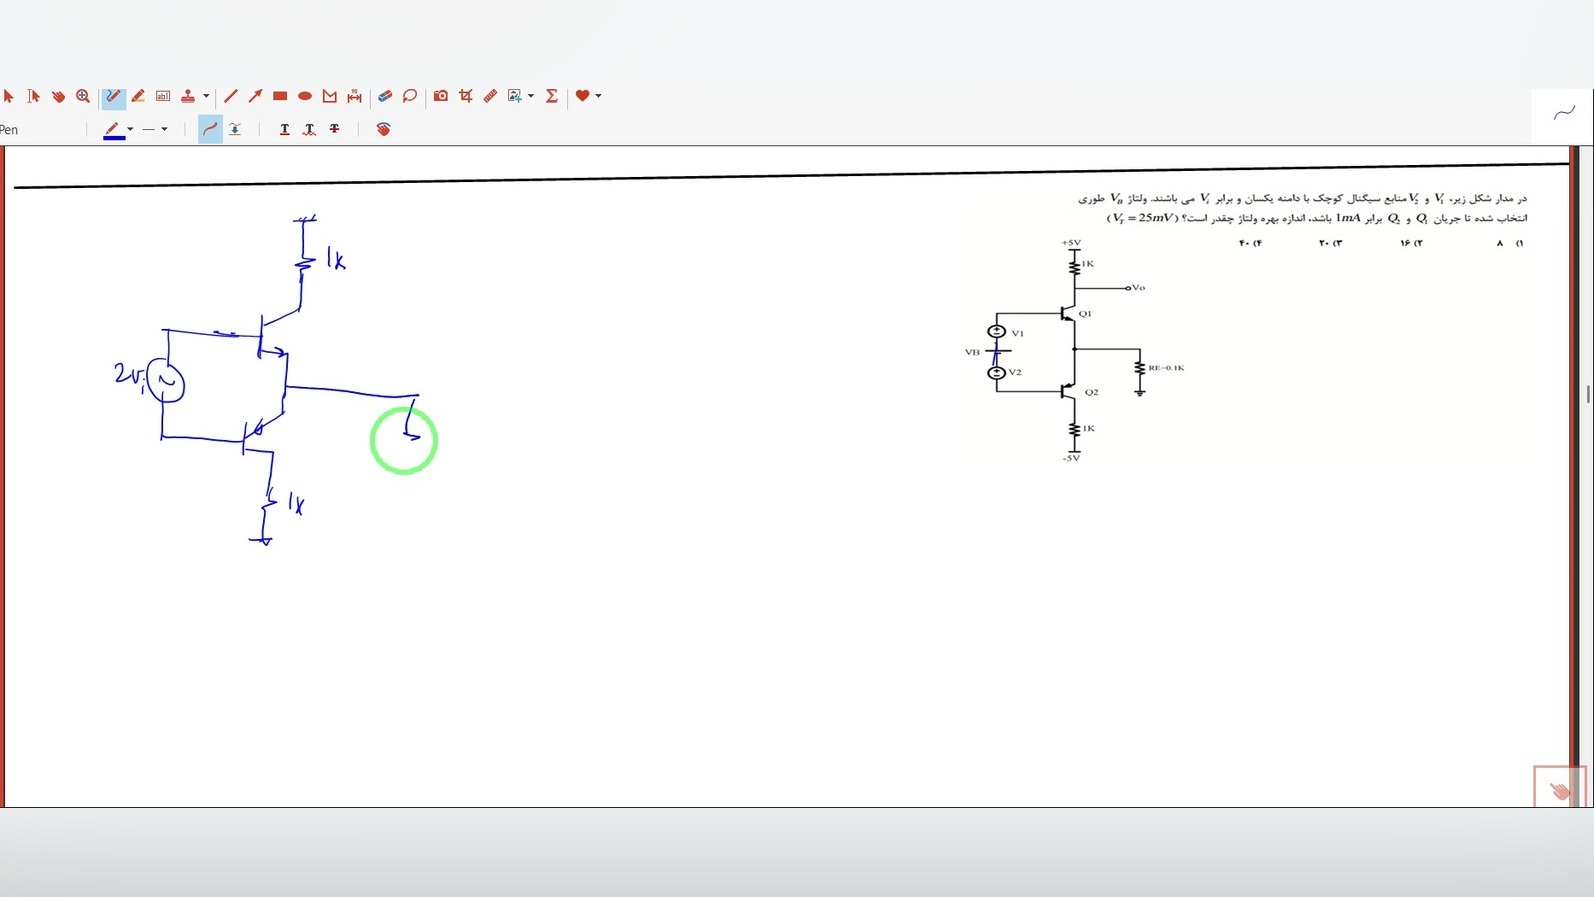
Task: Activate the hand pan tool
Action: 58,96
